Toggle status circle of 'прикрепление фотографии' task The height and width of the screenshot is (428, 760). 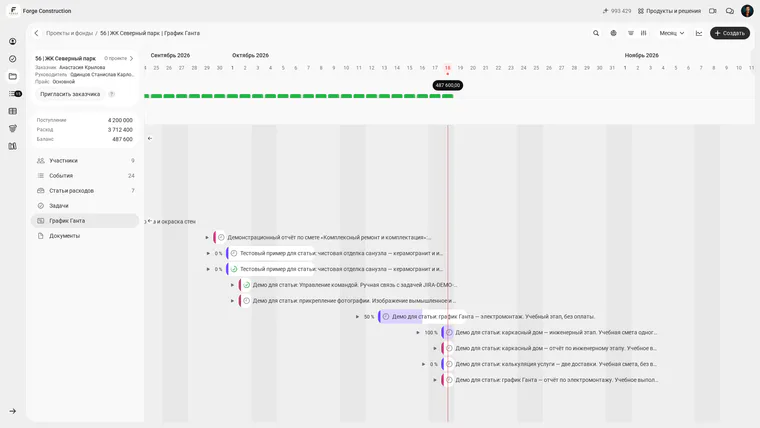246,301
